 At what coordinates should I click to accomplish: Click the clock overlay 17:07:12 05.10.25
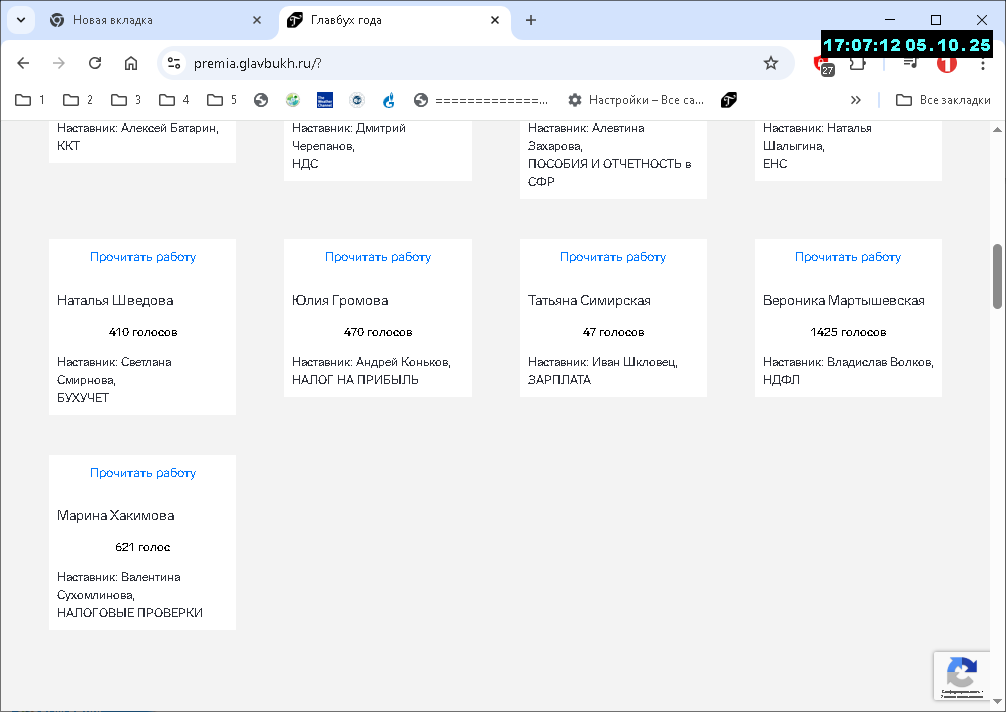[x=907, y=45]
